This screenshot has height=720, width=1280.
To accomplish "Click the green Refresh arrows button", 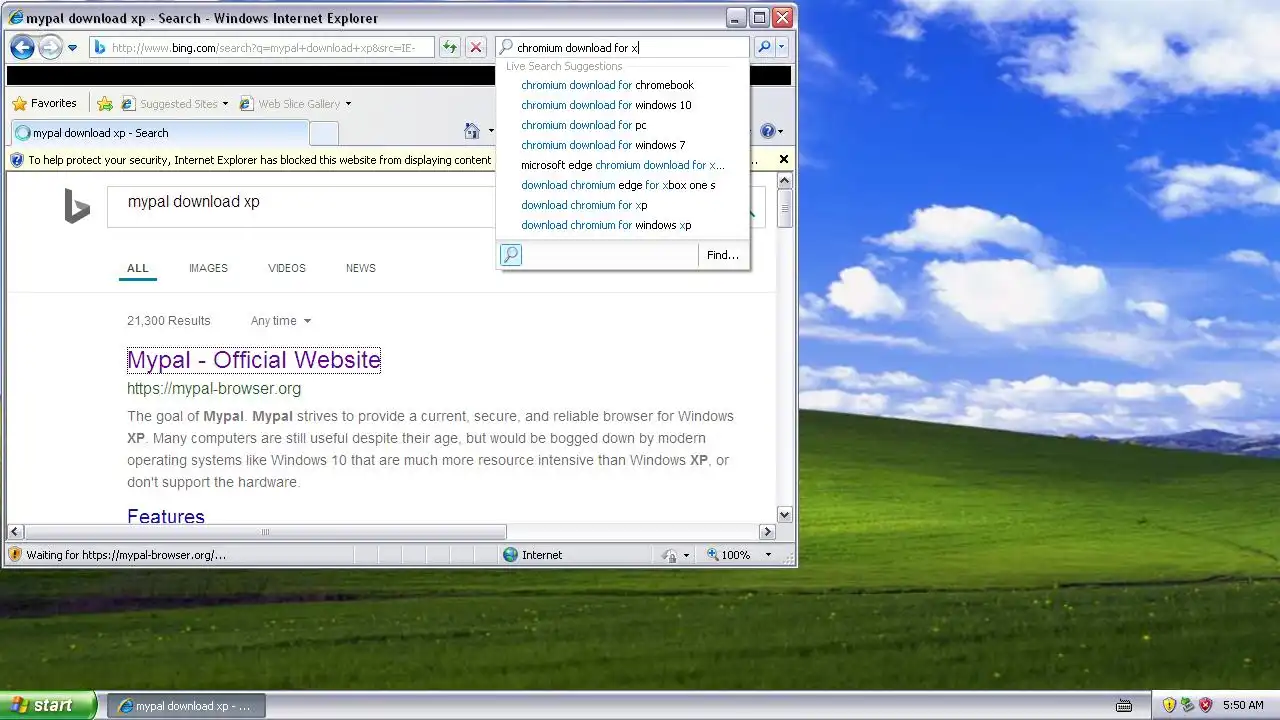I will (x=450, y=47).
